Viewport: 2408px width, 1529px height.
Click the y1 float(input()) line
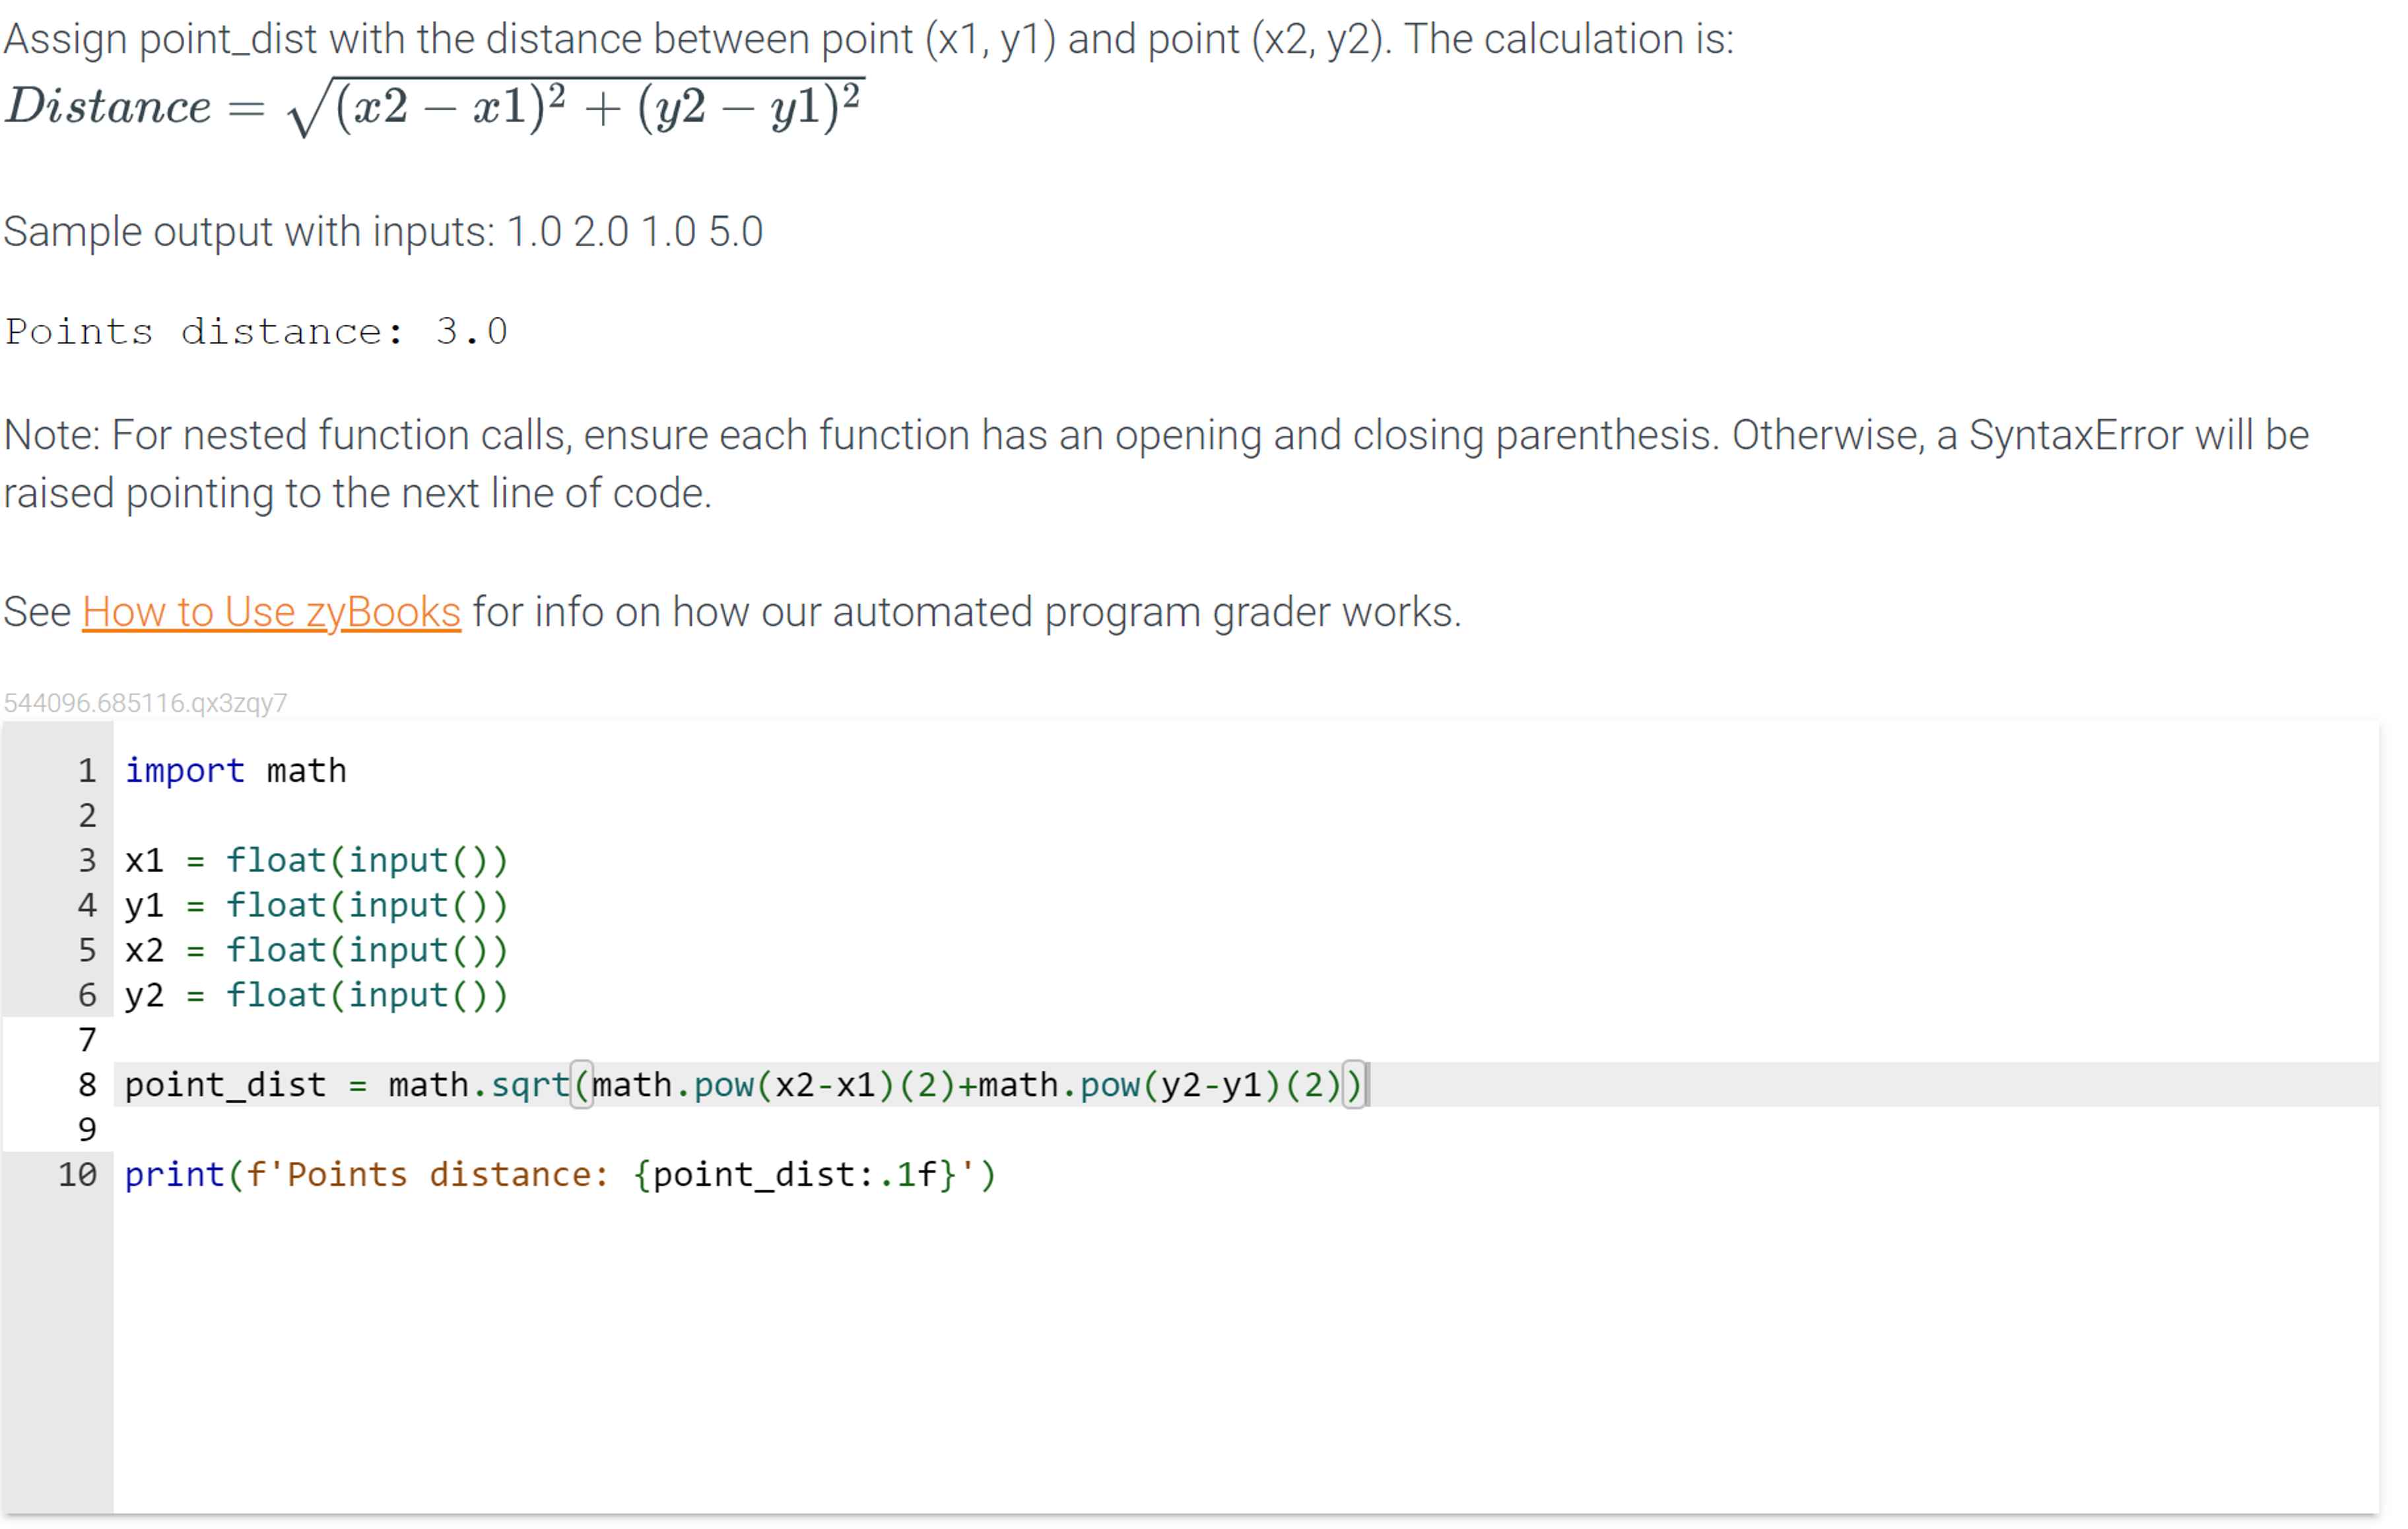click(x=315, y=905)
